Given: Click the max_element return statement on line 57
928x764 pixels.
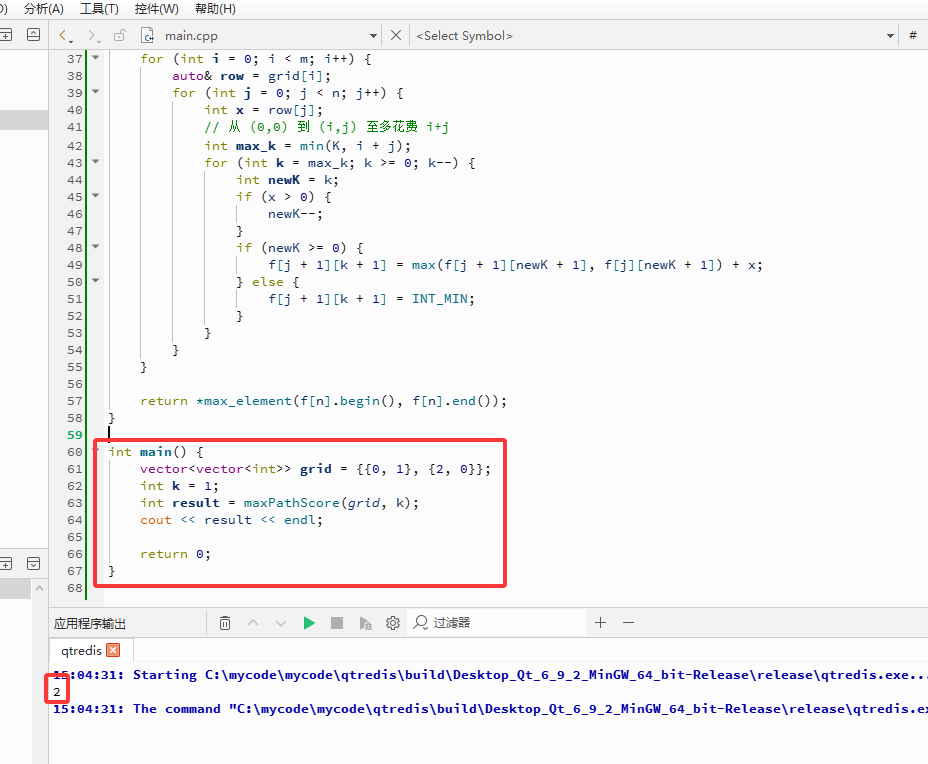Looking at the screenshot, I should tap(323, 401).
